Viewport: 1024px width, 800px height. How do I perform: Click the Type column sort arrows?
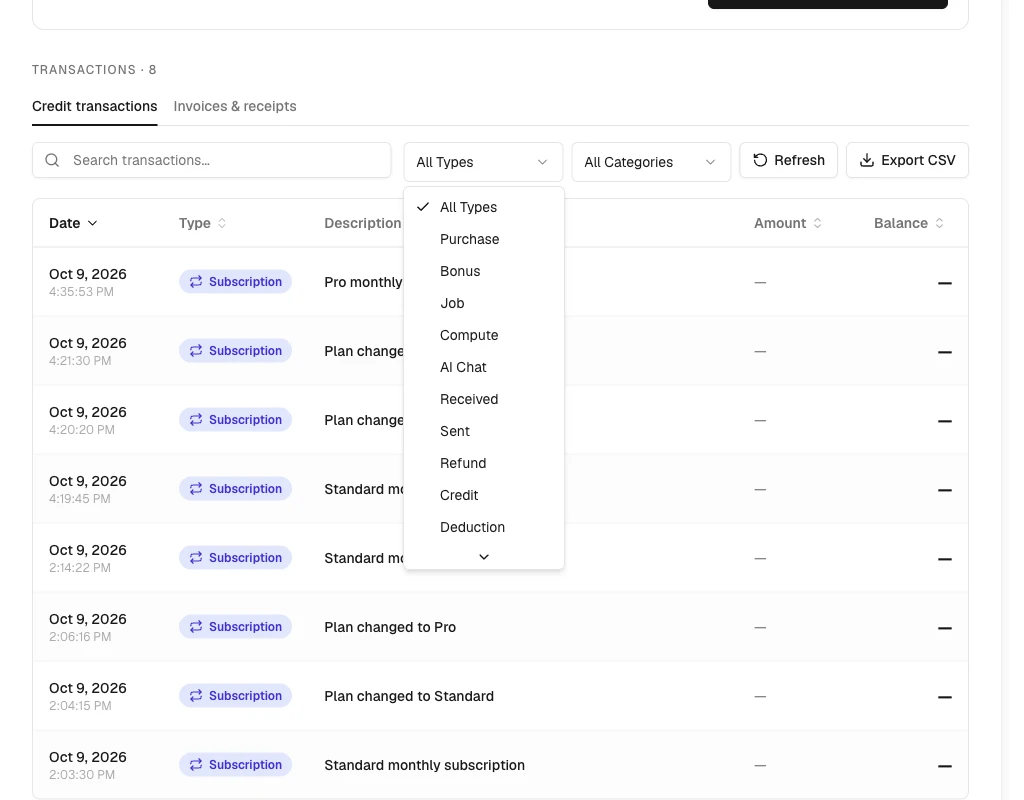222,223
